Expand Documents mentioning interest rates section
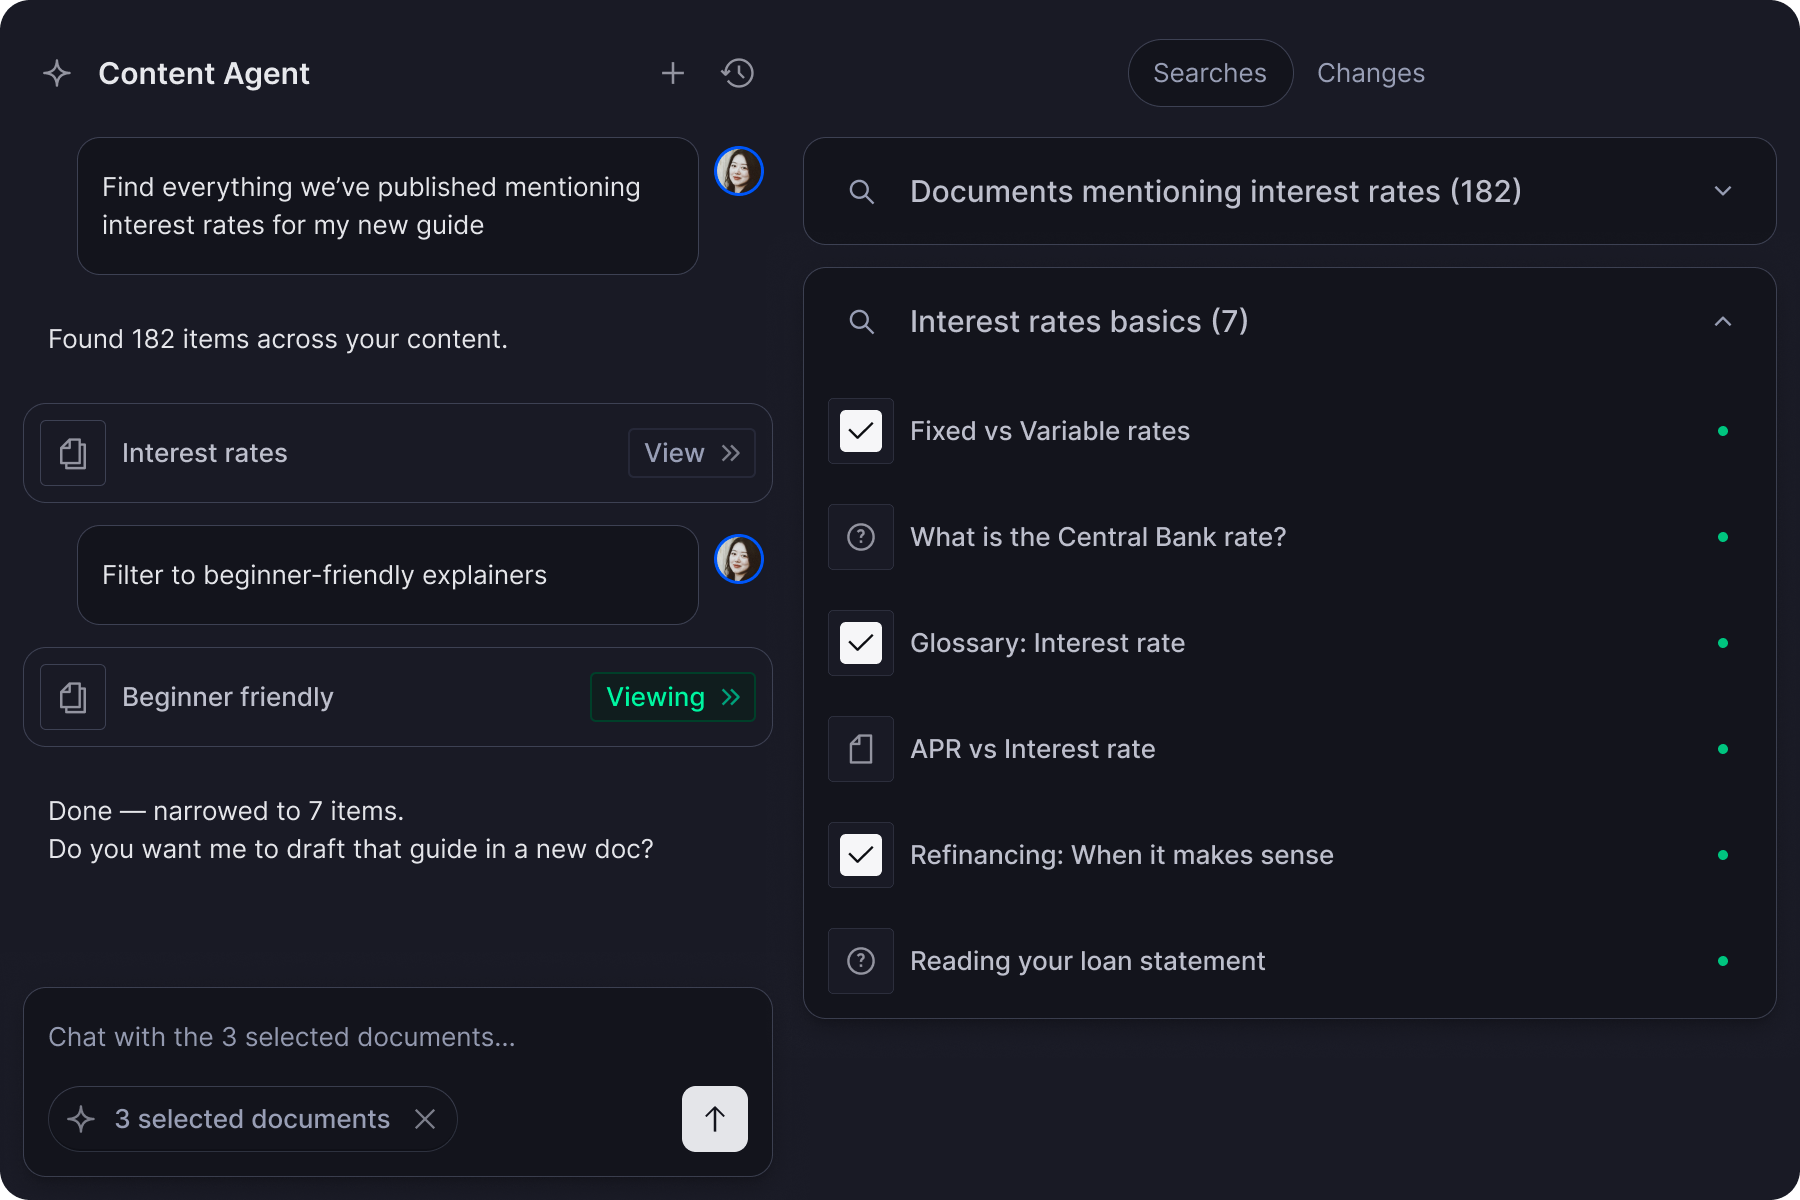Screen dimensions: 1800x1200 1722,191
